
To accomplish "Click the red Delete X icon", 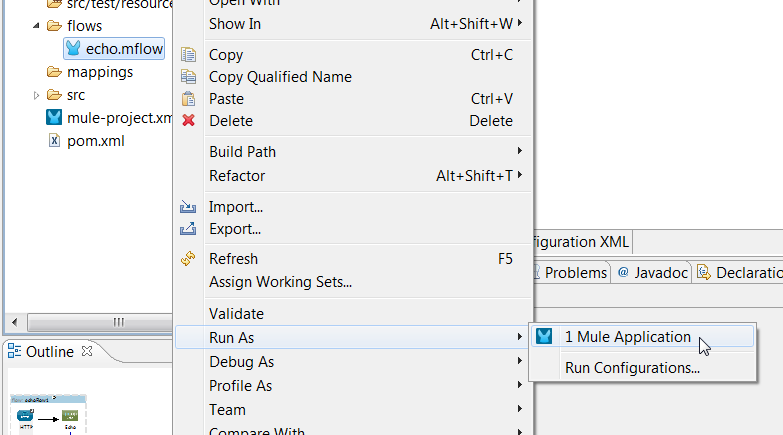I will coord(188,121).
